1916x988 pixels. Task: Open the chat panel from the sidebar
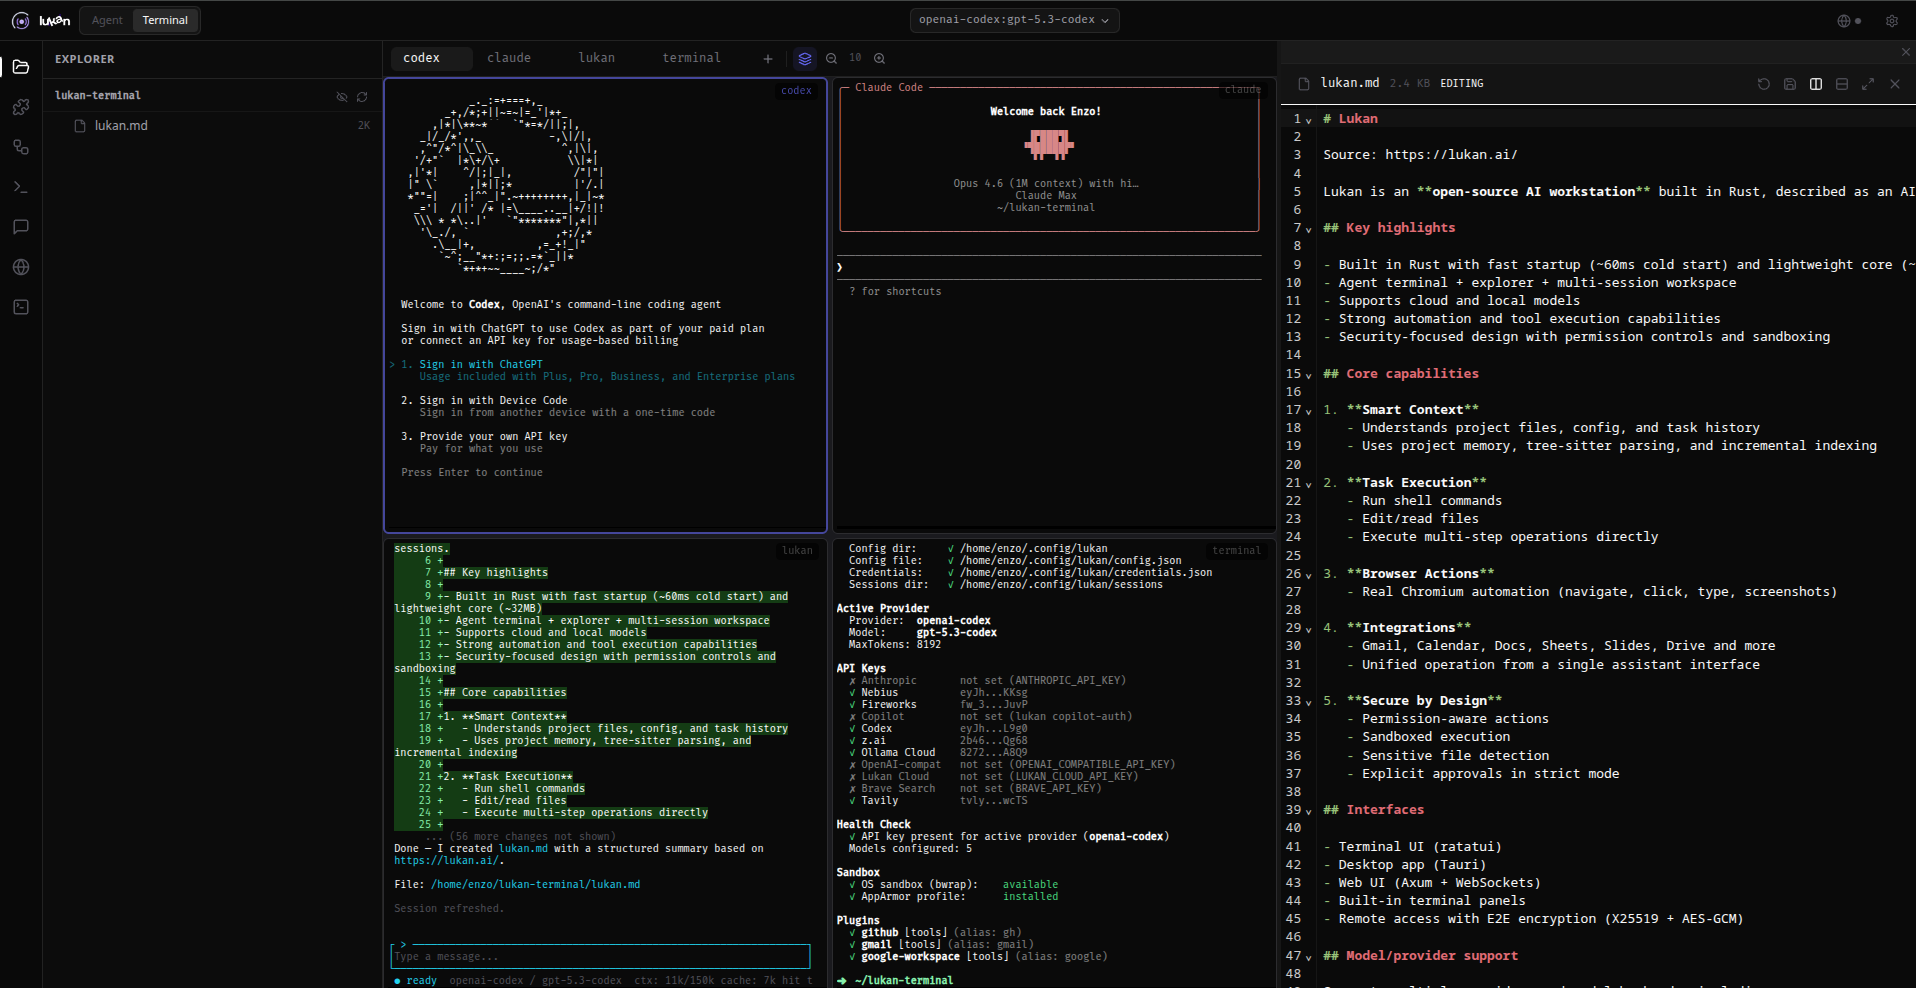[x=21, y=227]
